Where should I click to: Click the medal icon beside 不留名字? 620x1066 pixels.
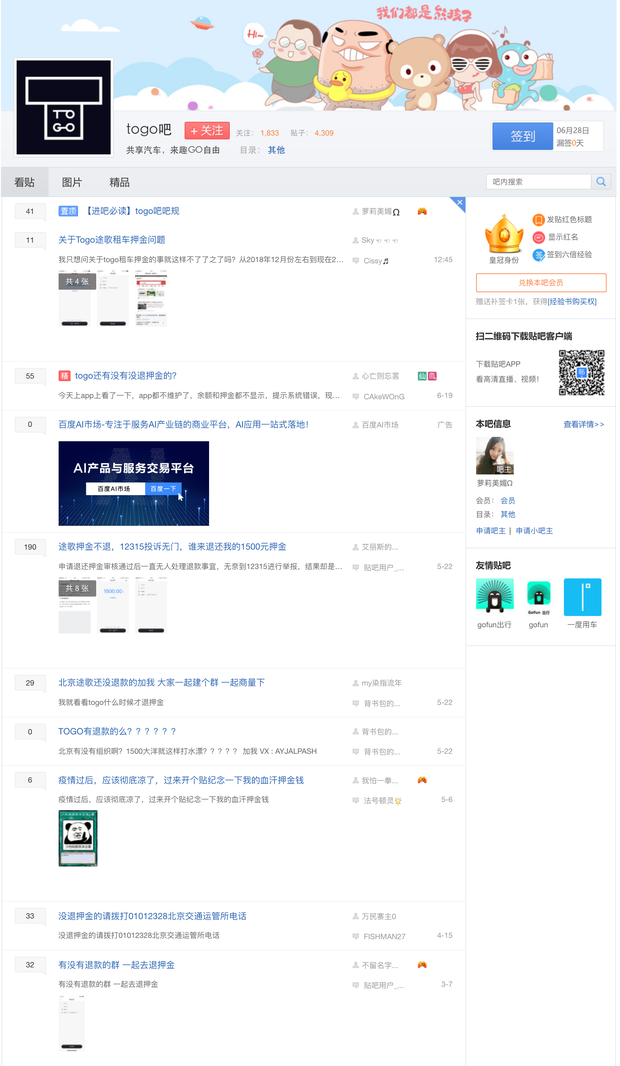(x=422, y=965)
